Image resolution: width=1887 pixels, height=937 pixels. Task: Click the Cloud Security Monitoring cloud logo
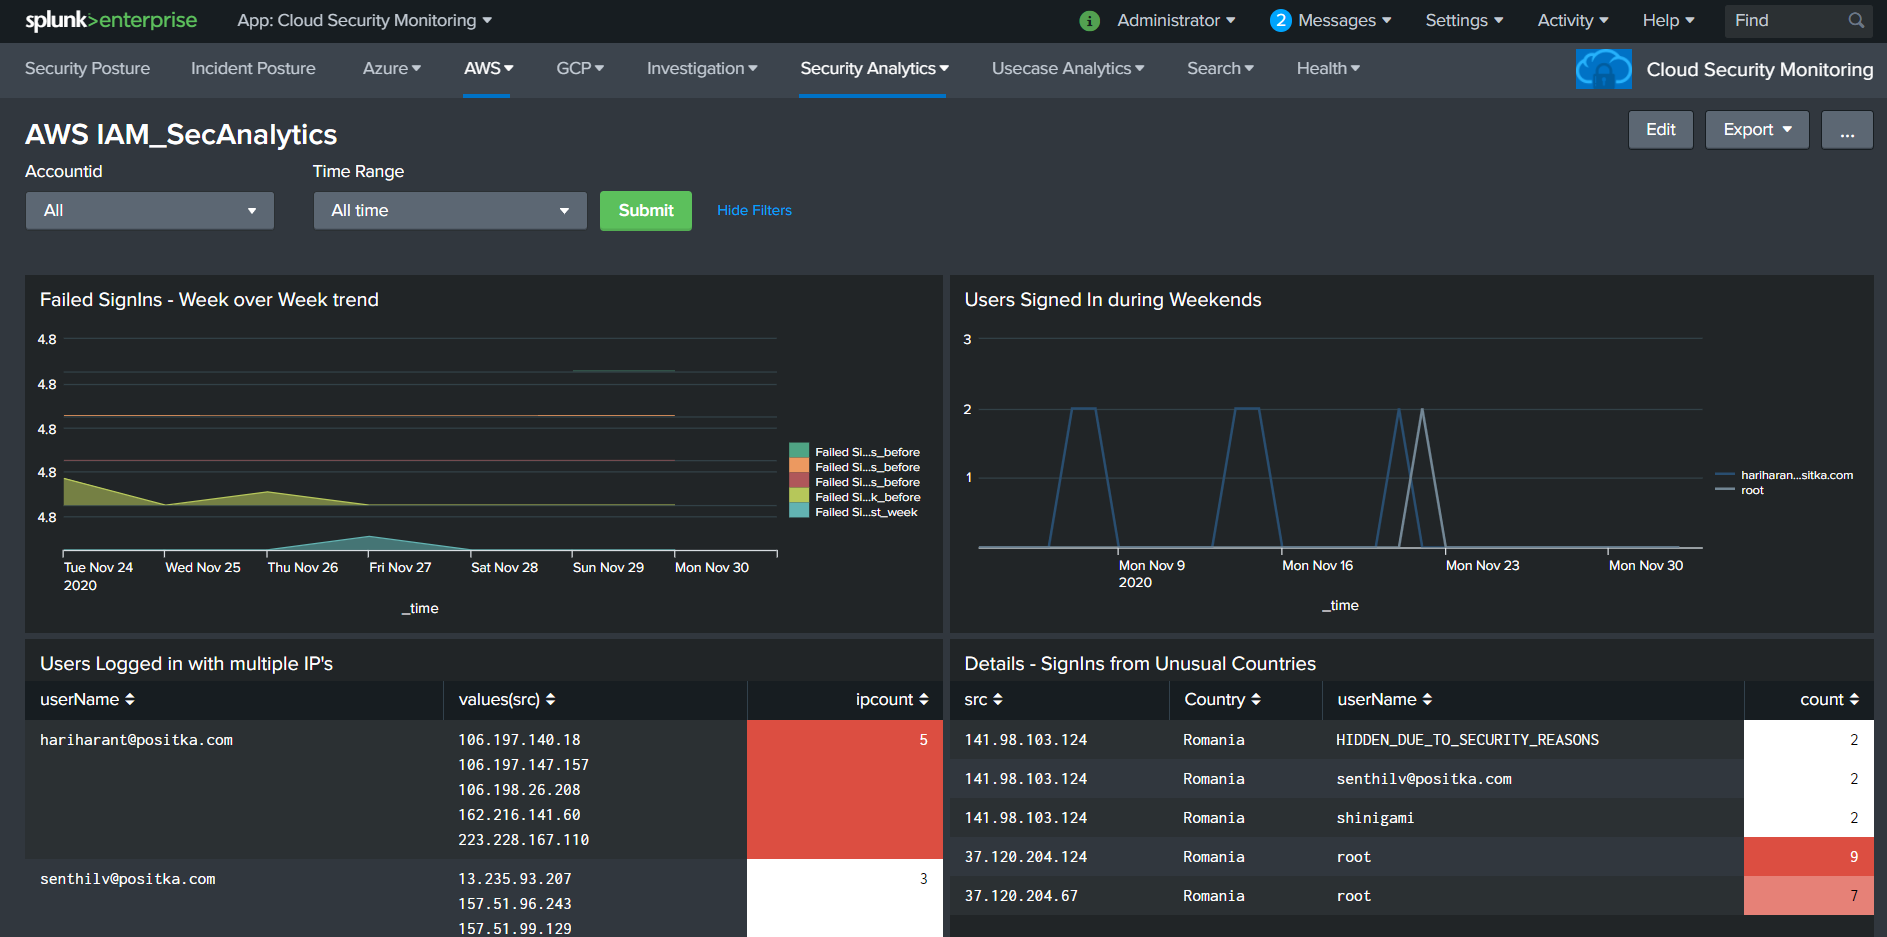[x=1603, y=69]
